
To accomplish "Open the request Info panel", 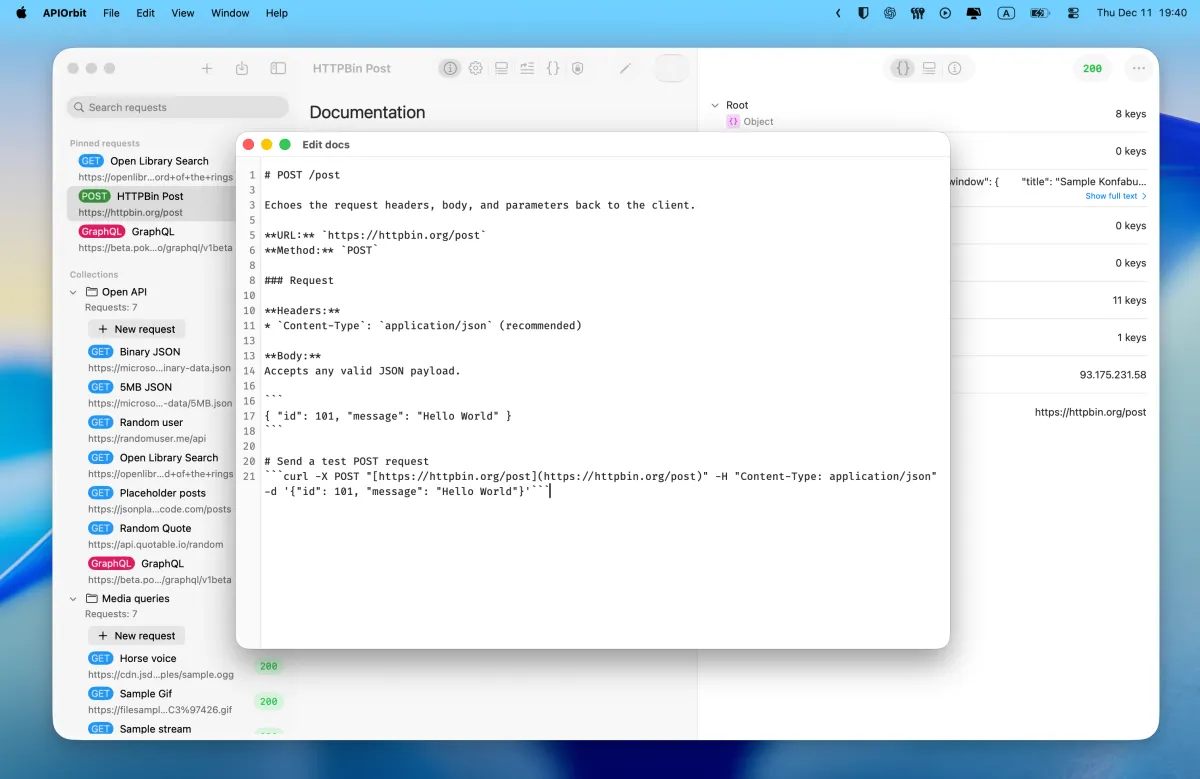I will (450, 68).
